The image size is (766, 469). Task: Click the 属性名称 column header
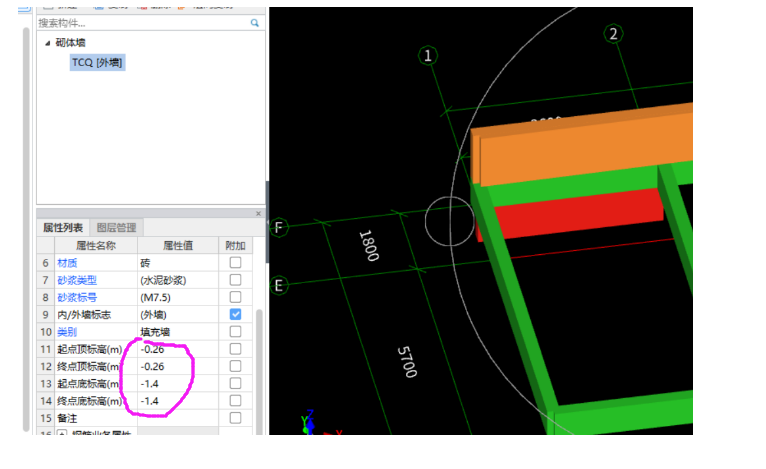pyautogui.click(x=96, y=245)
